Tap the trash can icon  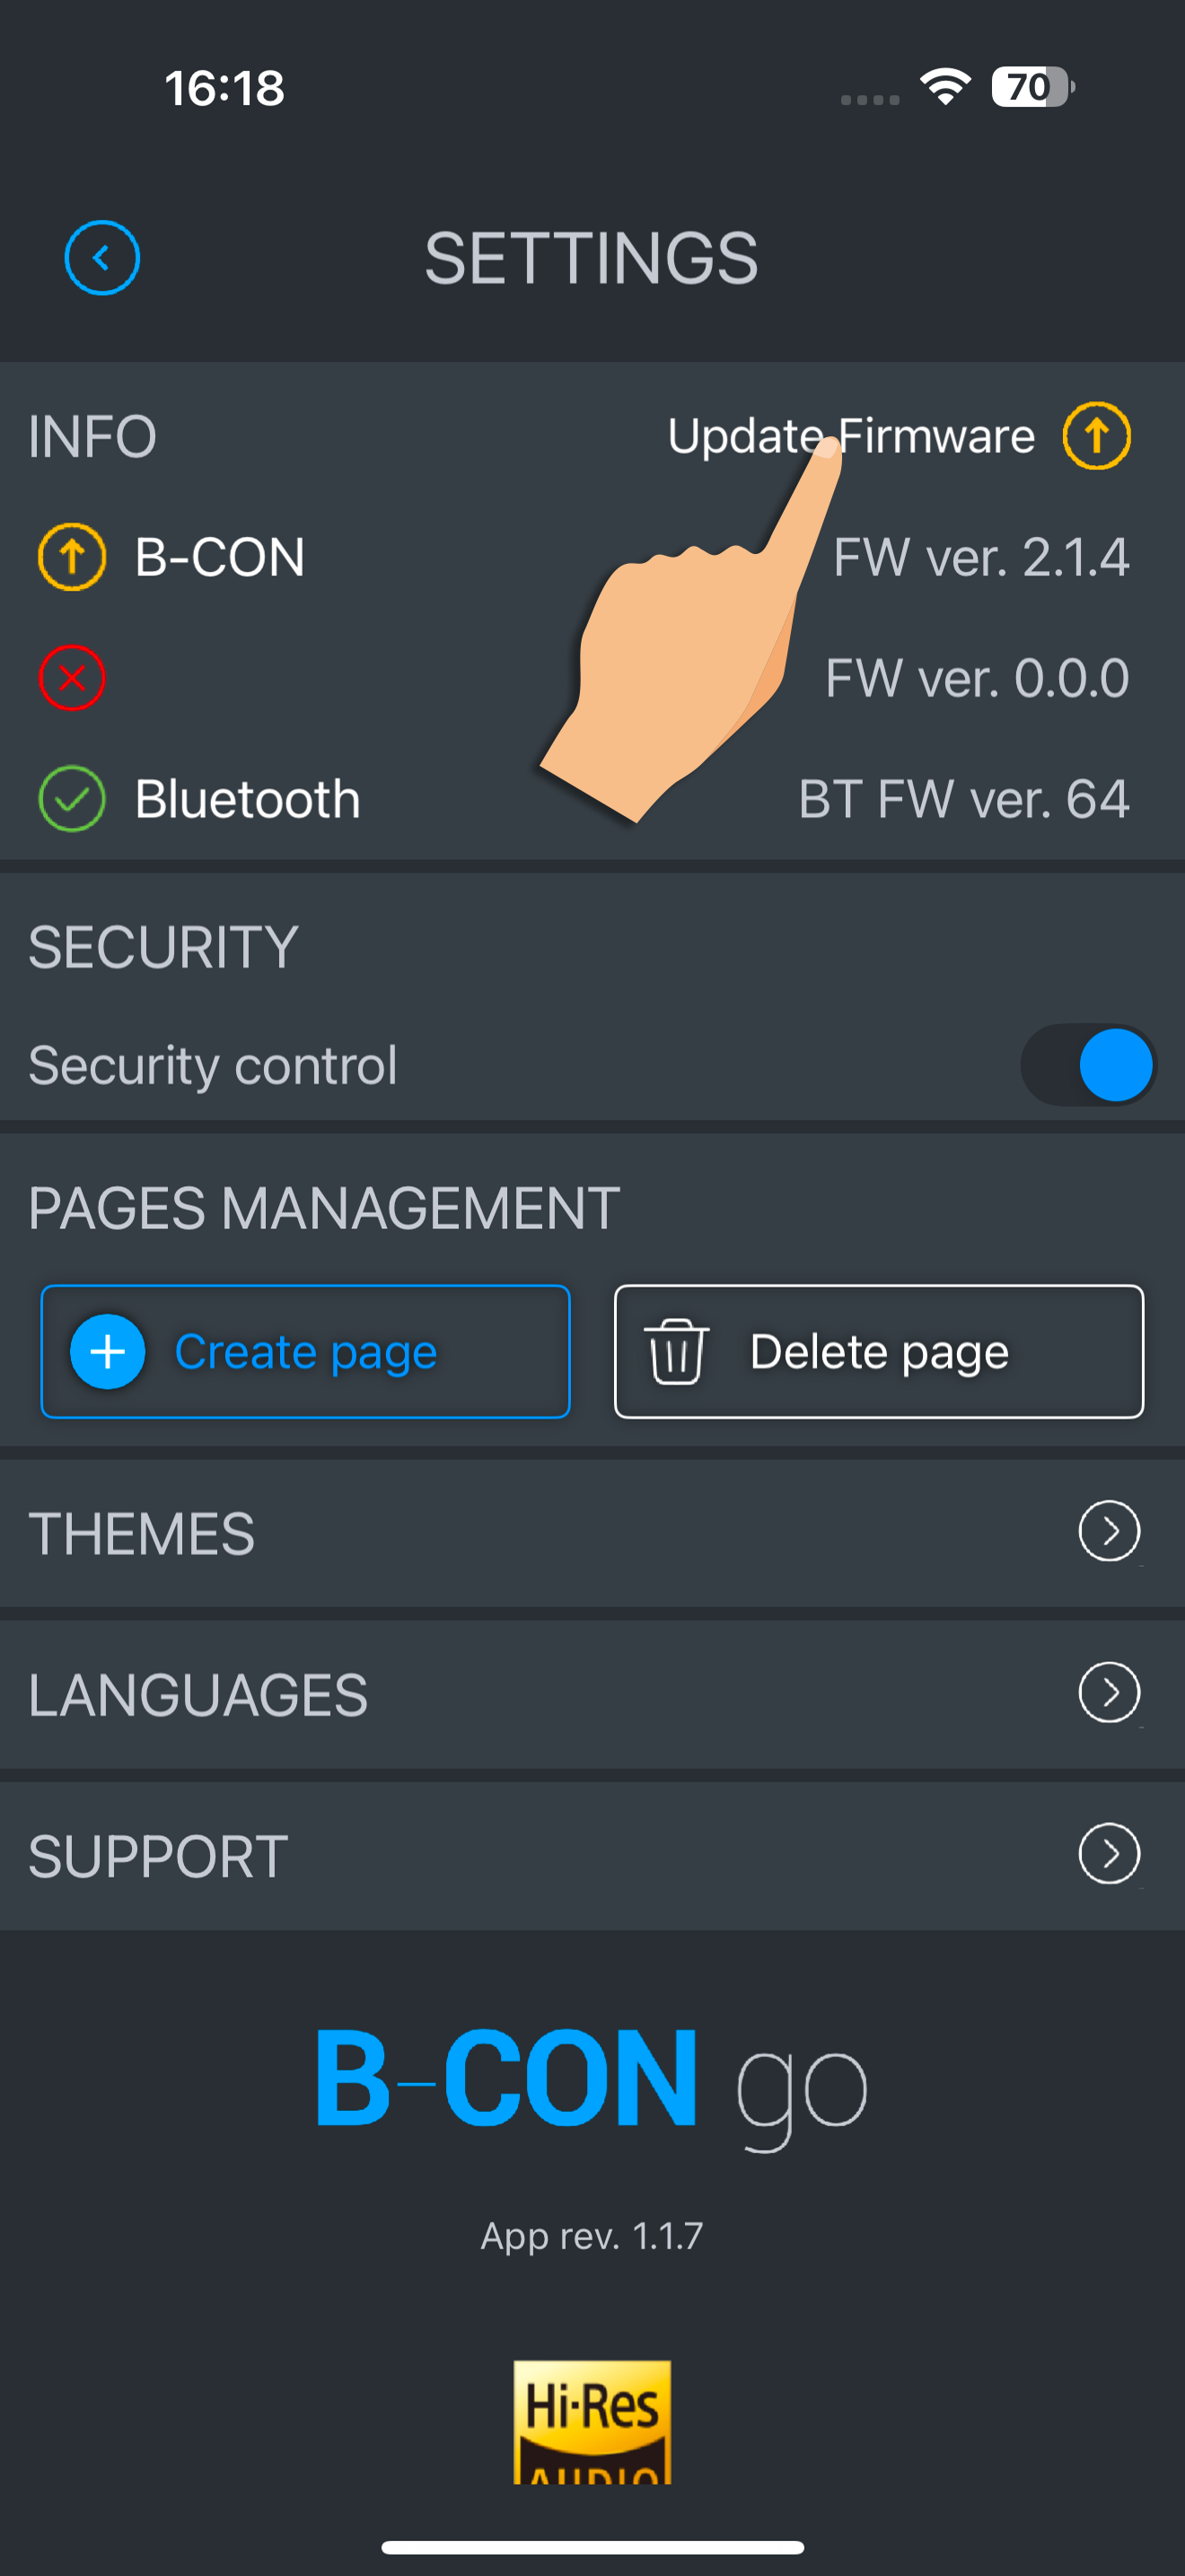677,1352
